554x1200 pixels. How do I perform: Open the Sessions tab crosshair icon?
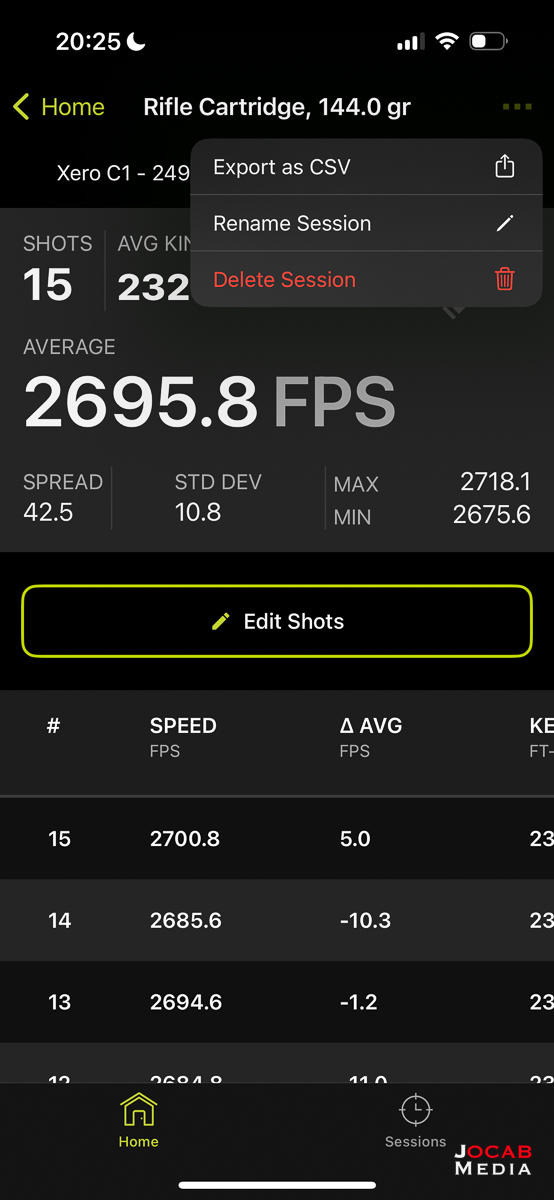point(415,1111)
